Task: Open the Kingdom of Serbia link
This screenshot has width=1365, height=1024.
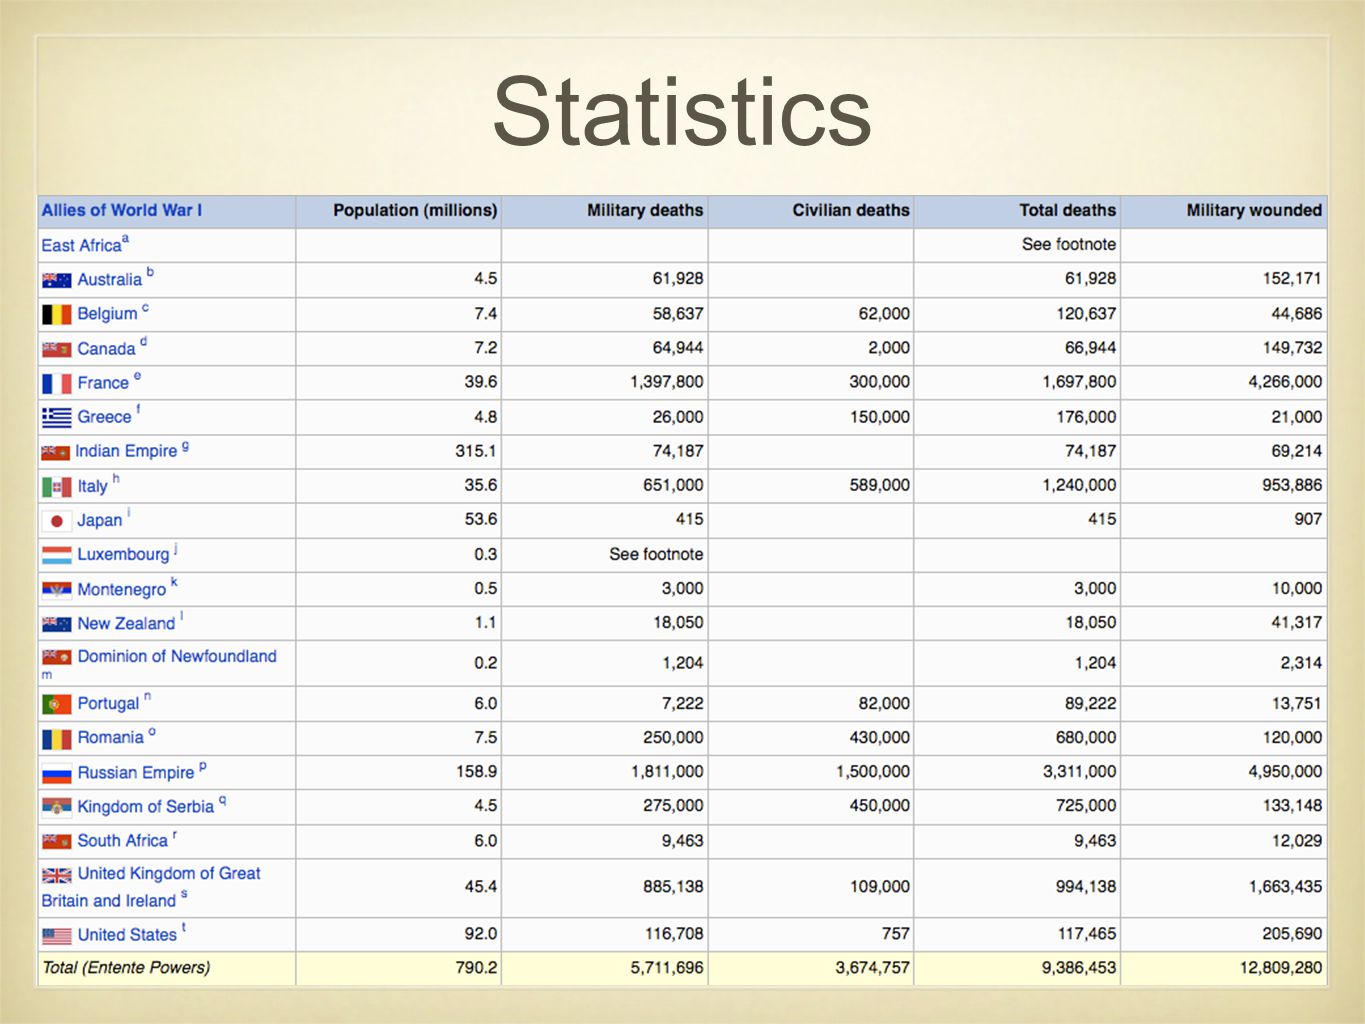Action: (146, 807)
